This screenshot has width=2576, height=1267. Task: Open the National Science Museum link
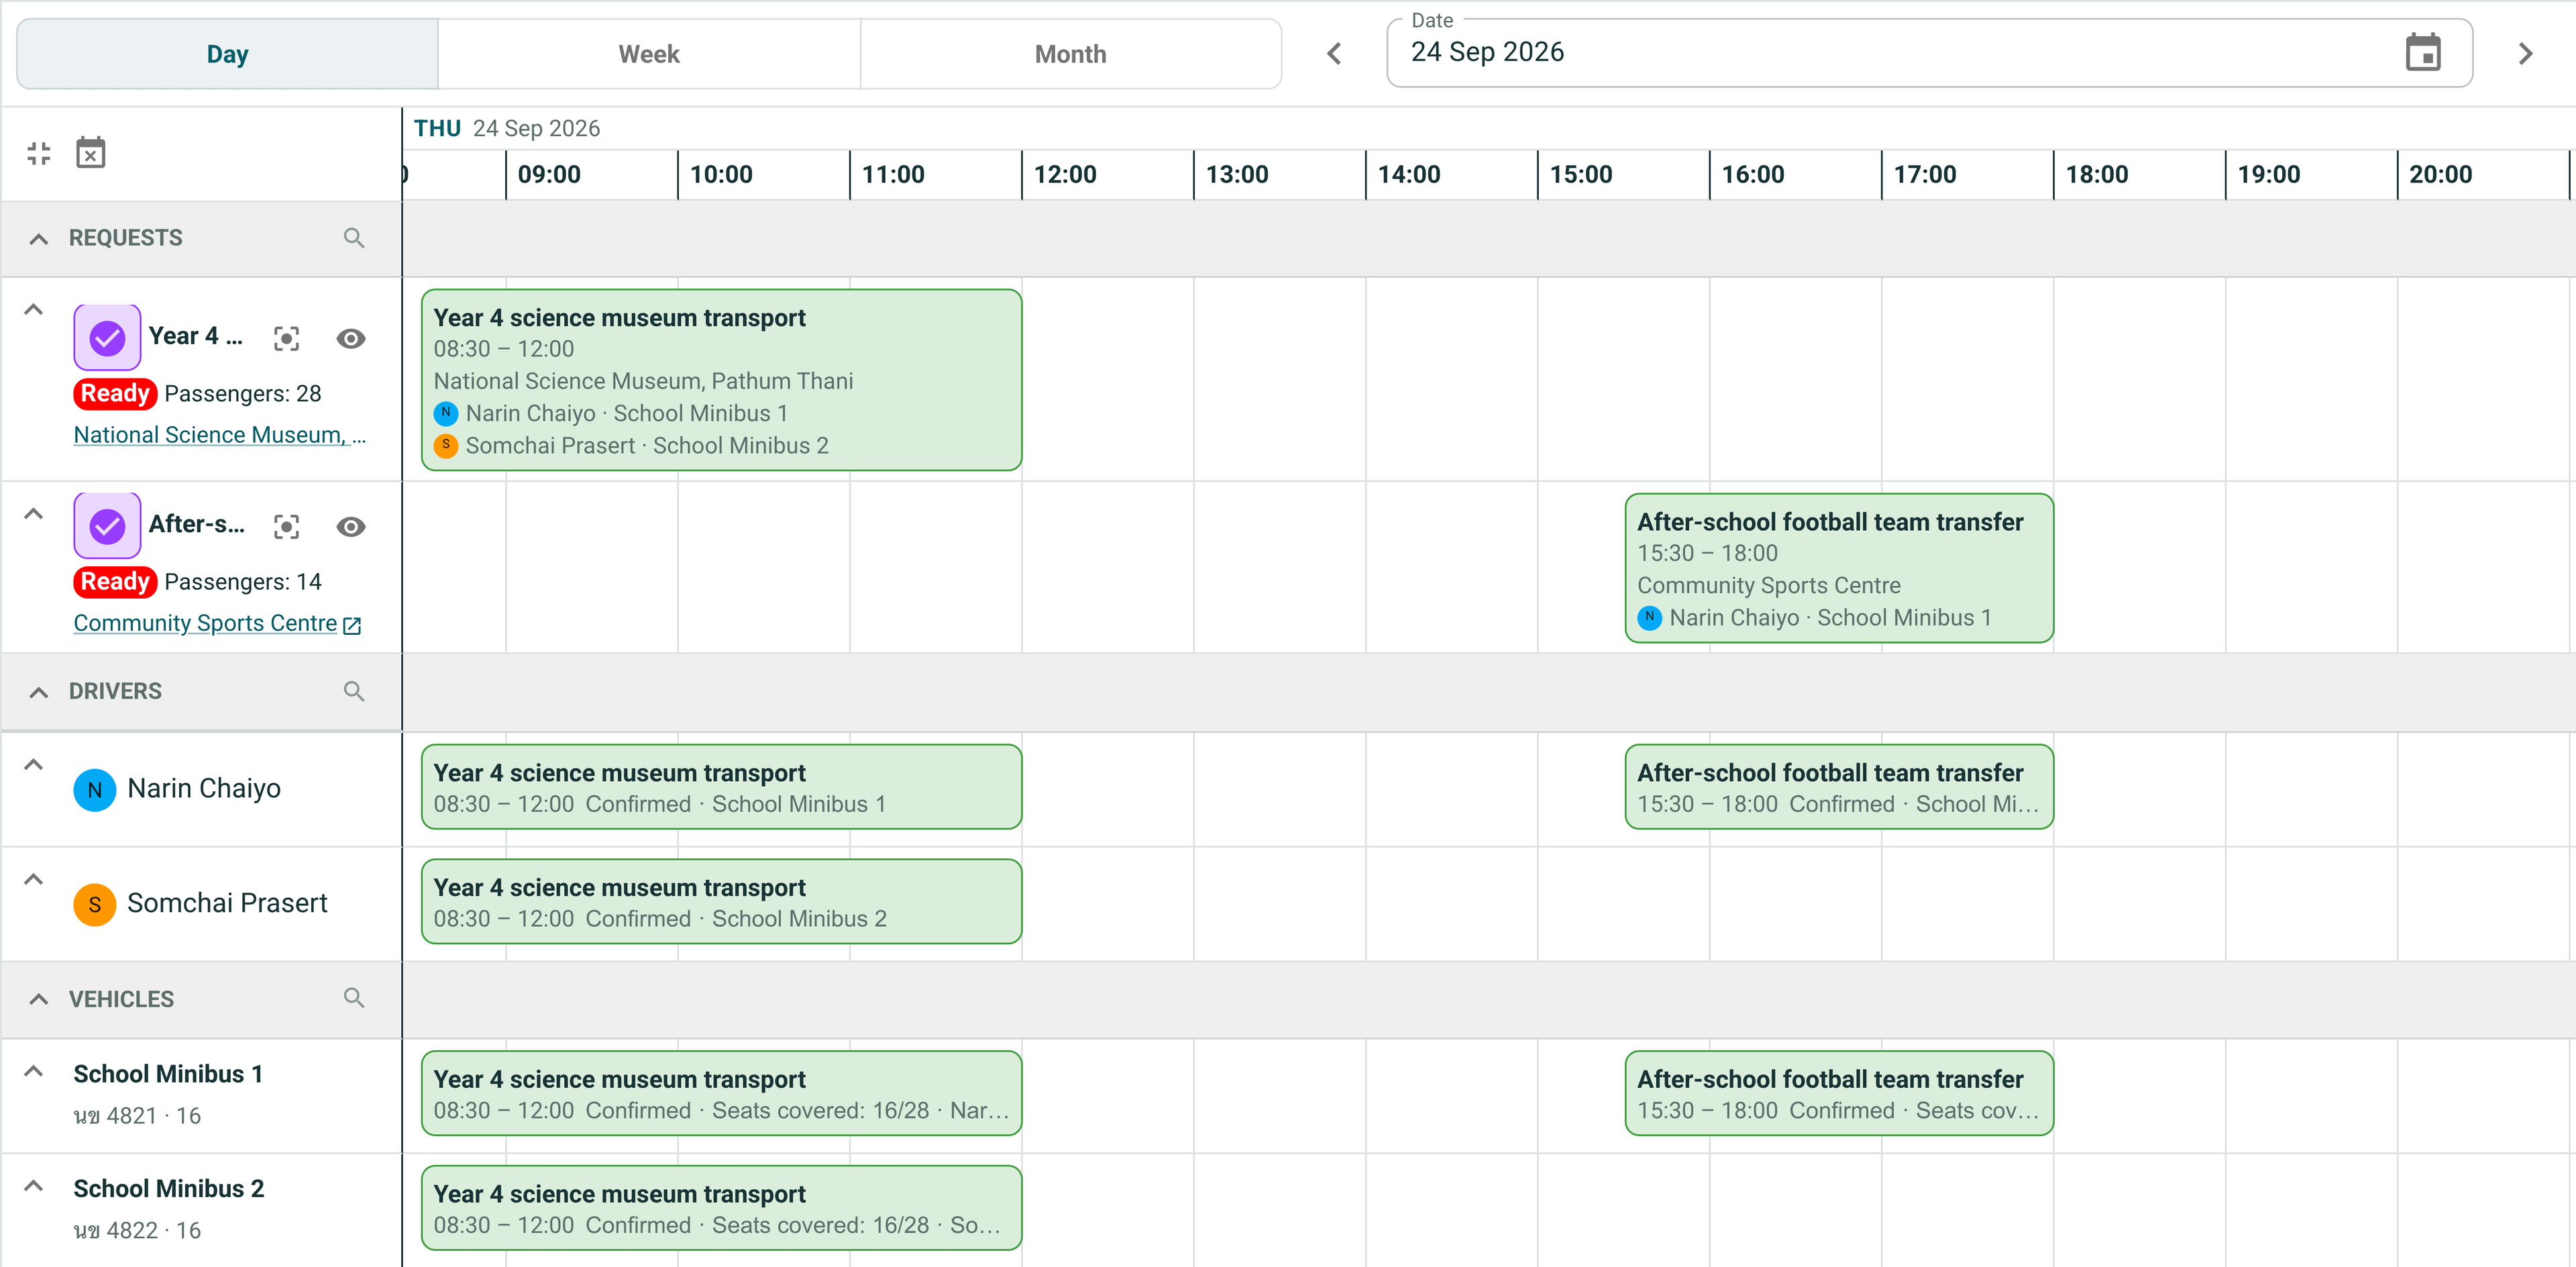[x=220, y=435]
